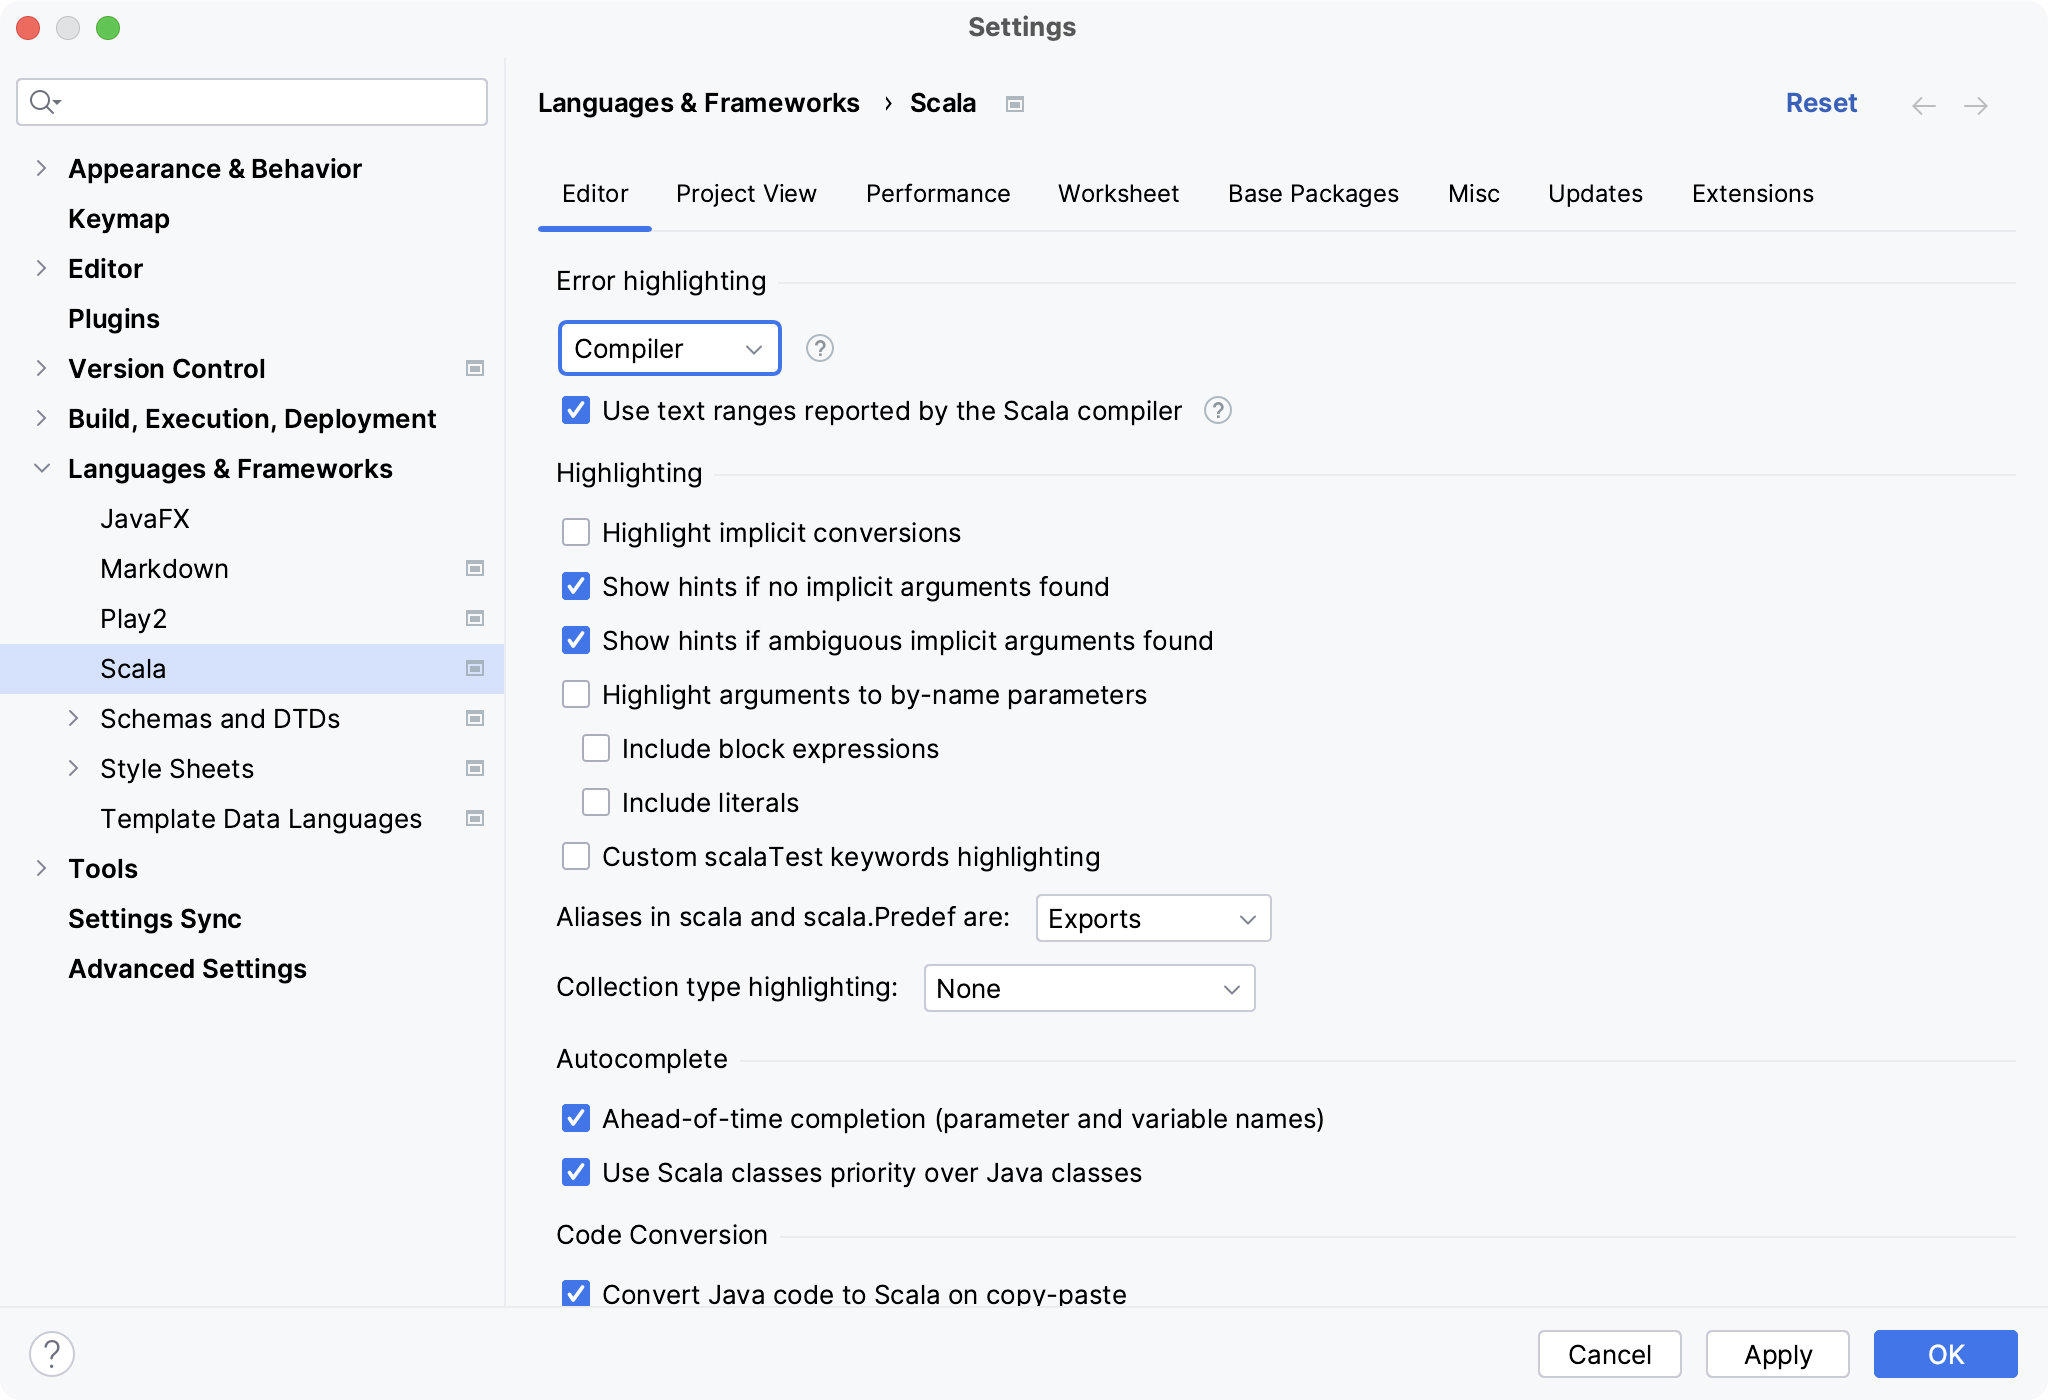Click the Reset link
This screenshot has width=2048, height=1400.
coord(1820,102)
